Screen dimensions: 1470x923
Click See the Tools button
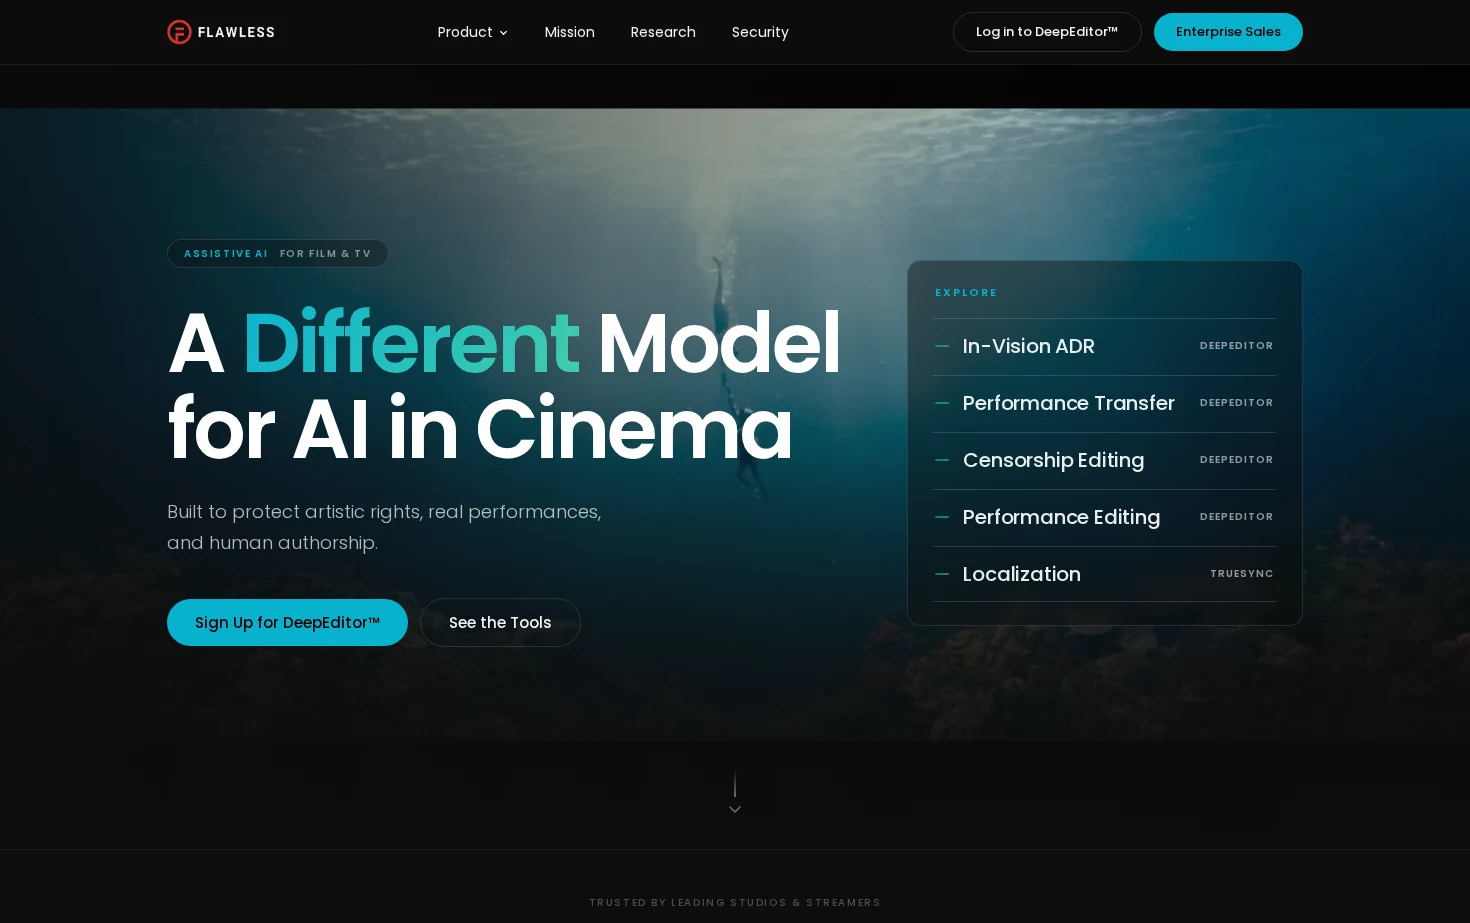(x=500, y=622)
